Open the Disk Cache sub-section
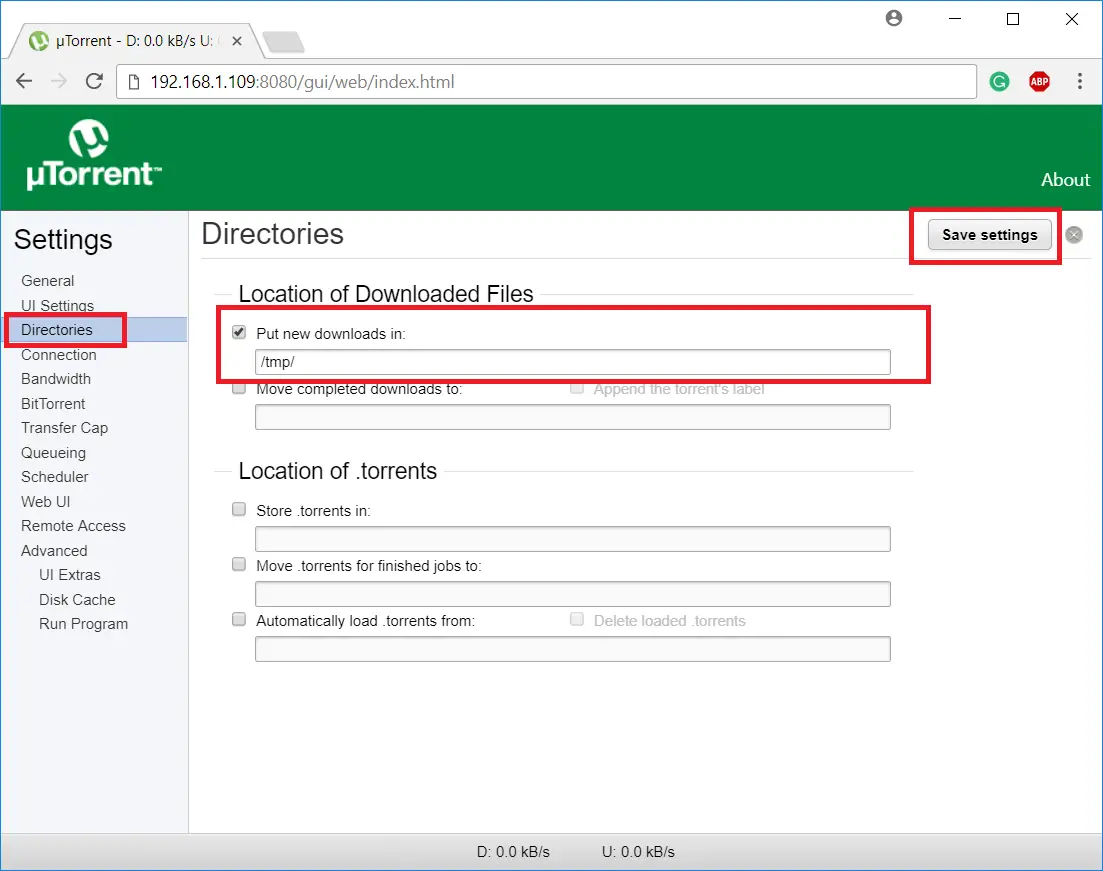 (77, 600)
